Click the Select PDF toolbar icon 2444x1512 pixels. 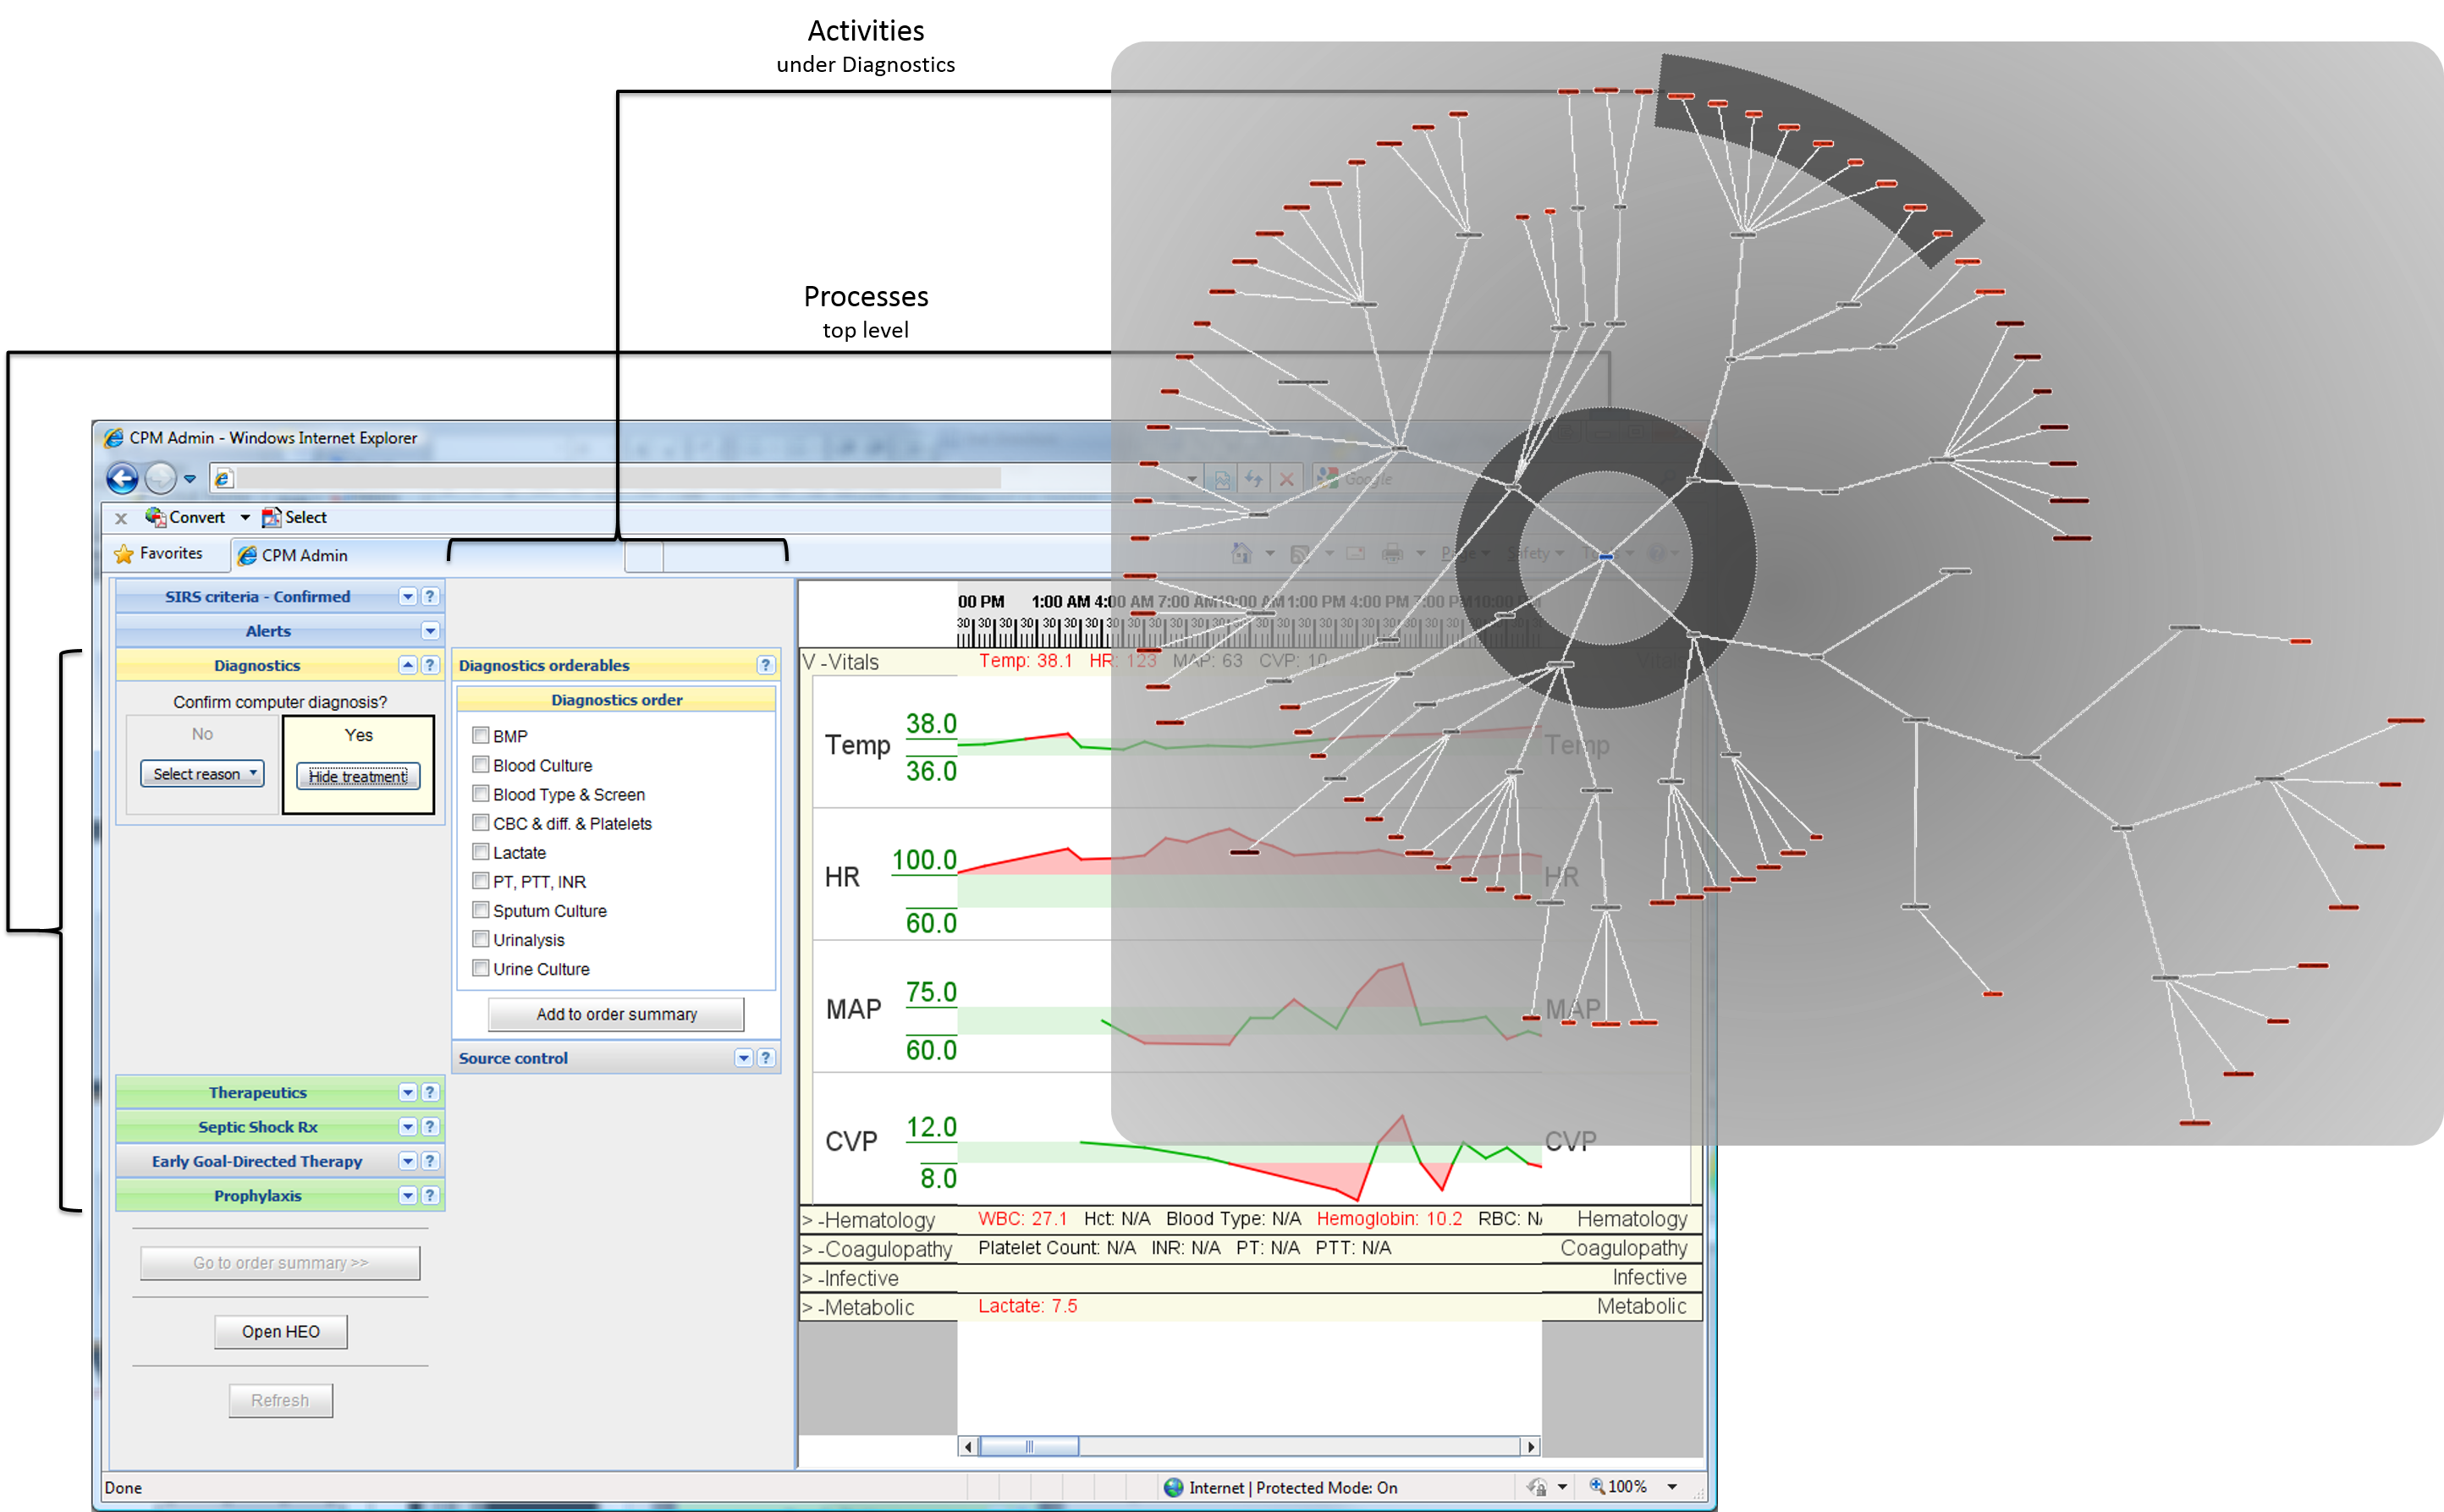[271, 517]
